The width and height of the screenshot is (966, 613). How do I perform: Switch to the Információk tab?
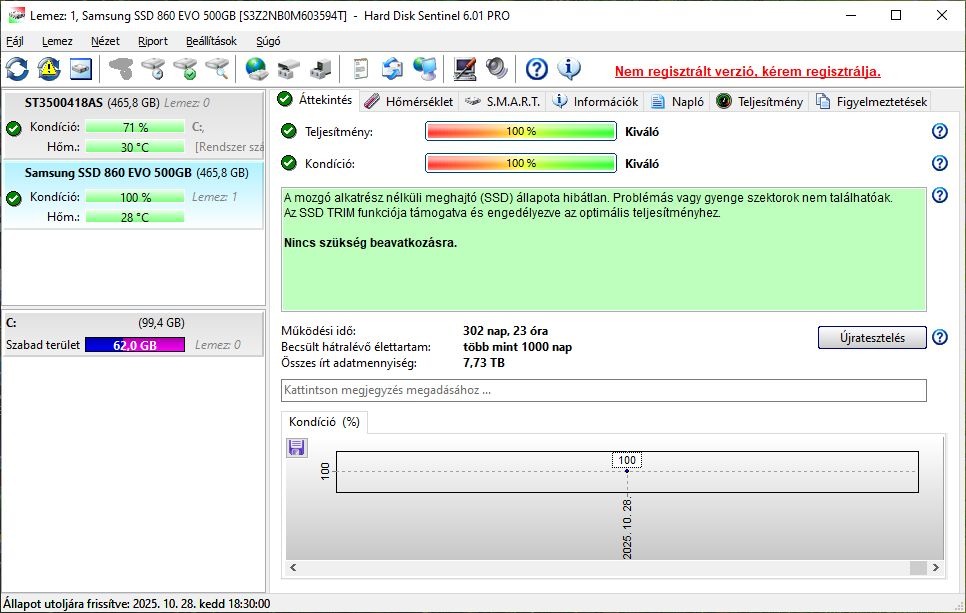pyautogui.click(x=596, y=102)
